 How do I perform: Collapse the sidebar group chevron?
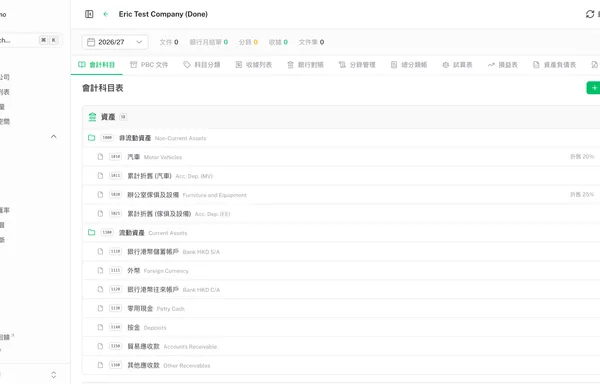(x=54, y=137)
